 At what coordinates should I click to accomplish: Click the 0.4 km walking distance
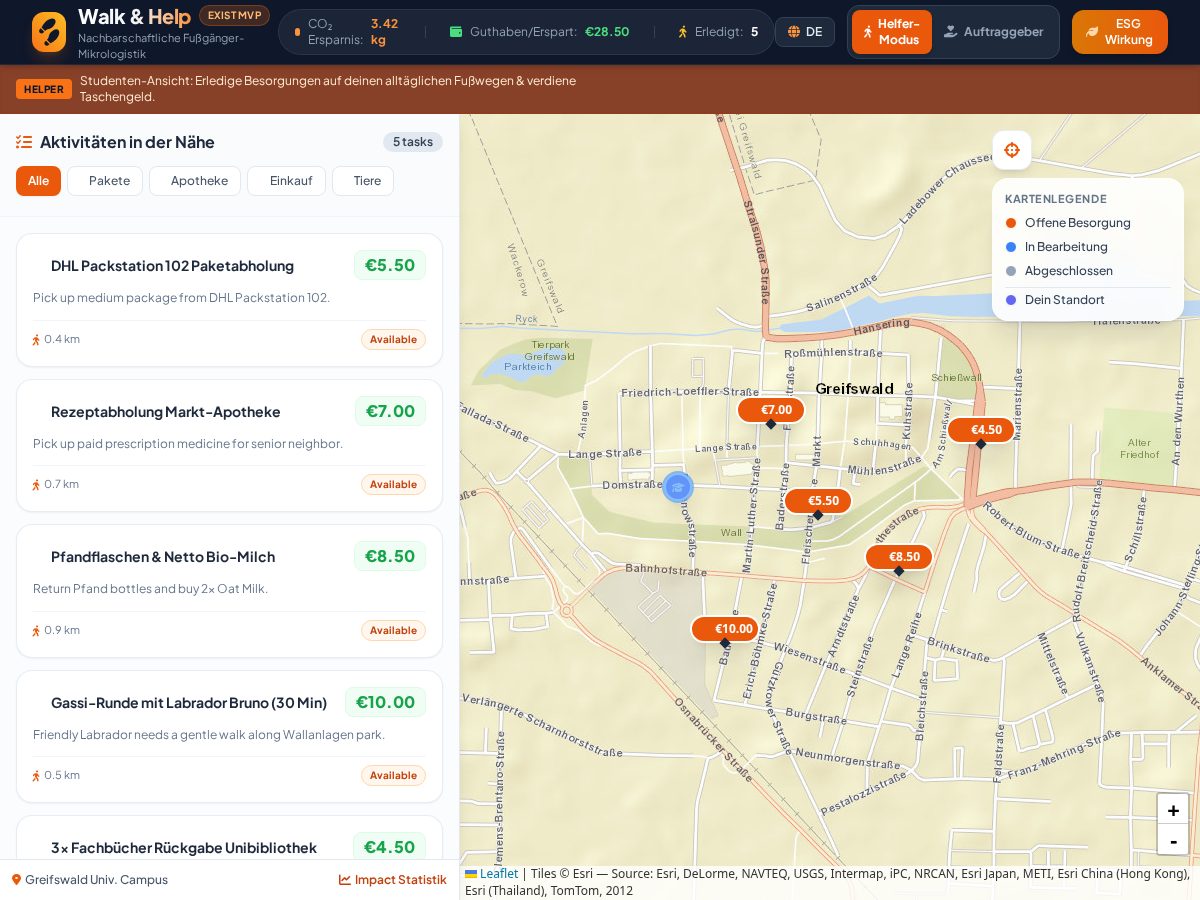[56, 339]
